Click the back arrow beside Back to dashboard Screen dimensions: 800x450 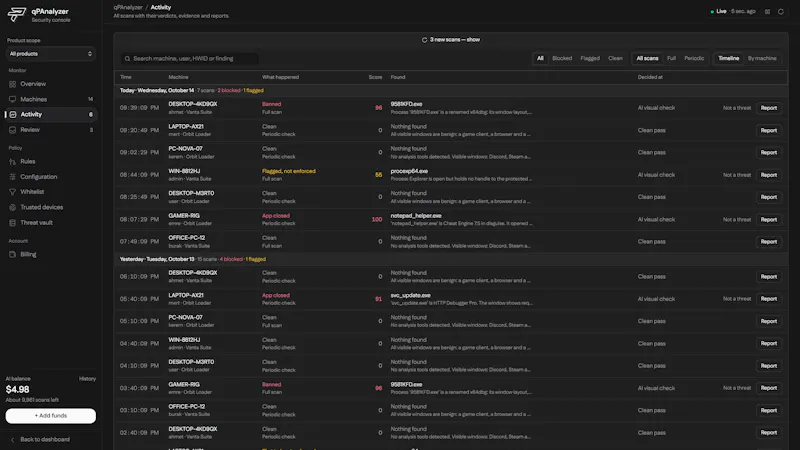(x=12, y=439)
